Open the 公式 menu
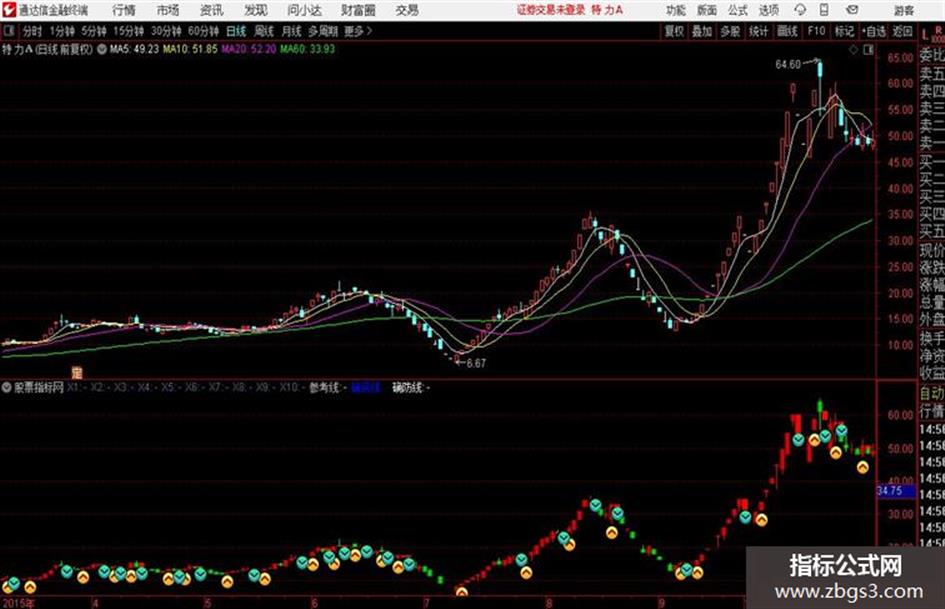Screen dimensions: 945x609 pos(737,10)
